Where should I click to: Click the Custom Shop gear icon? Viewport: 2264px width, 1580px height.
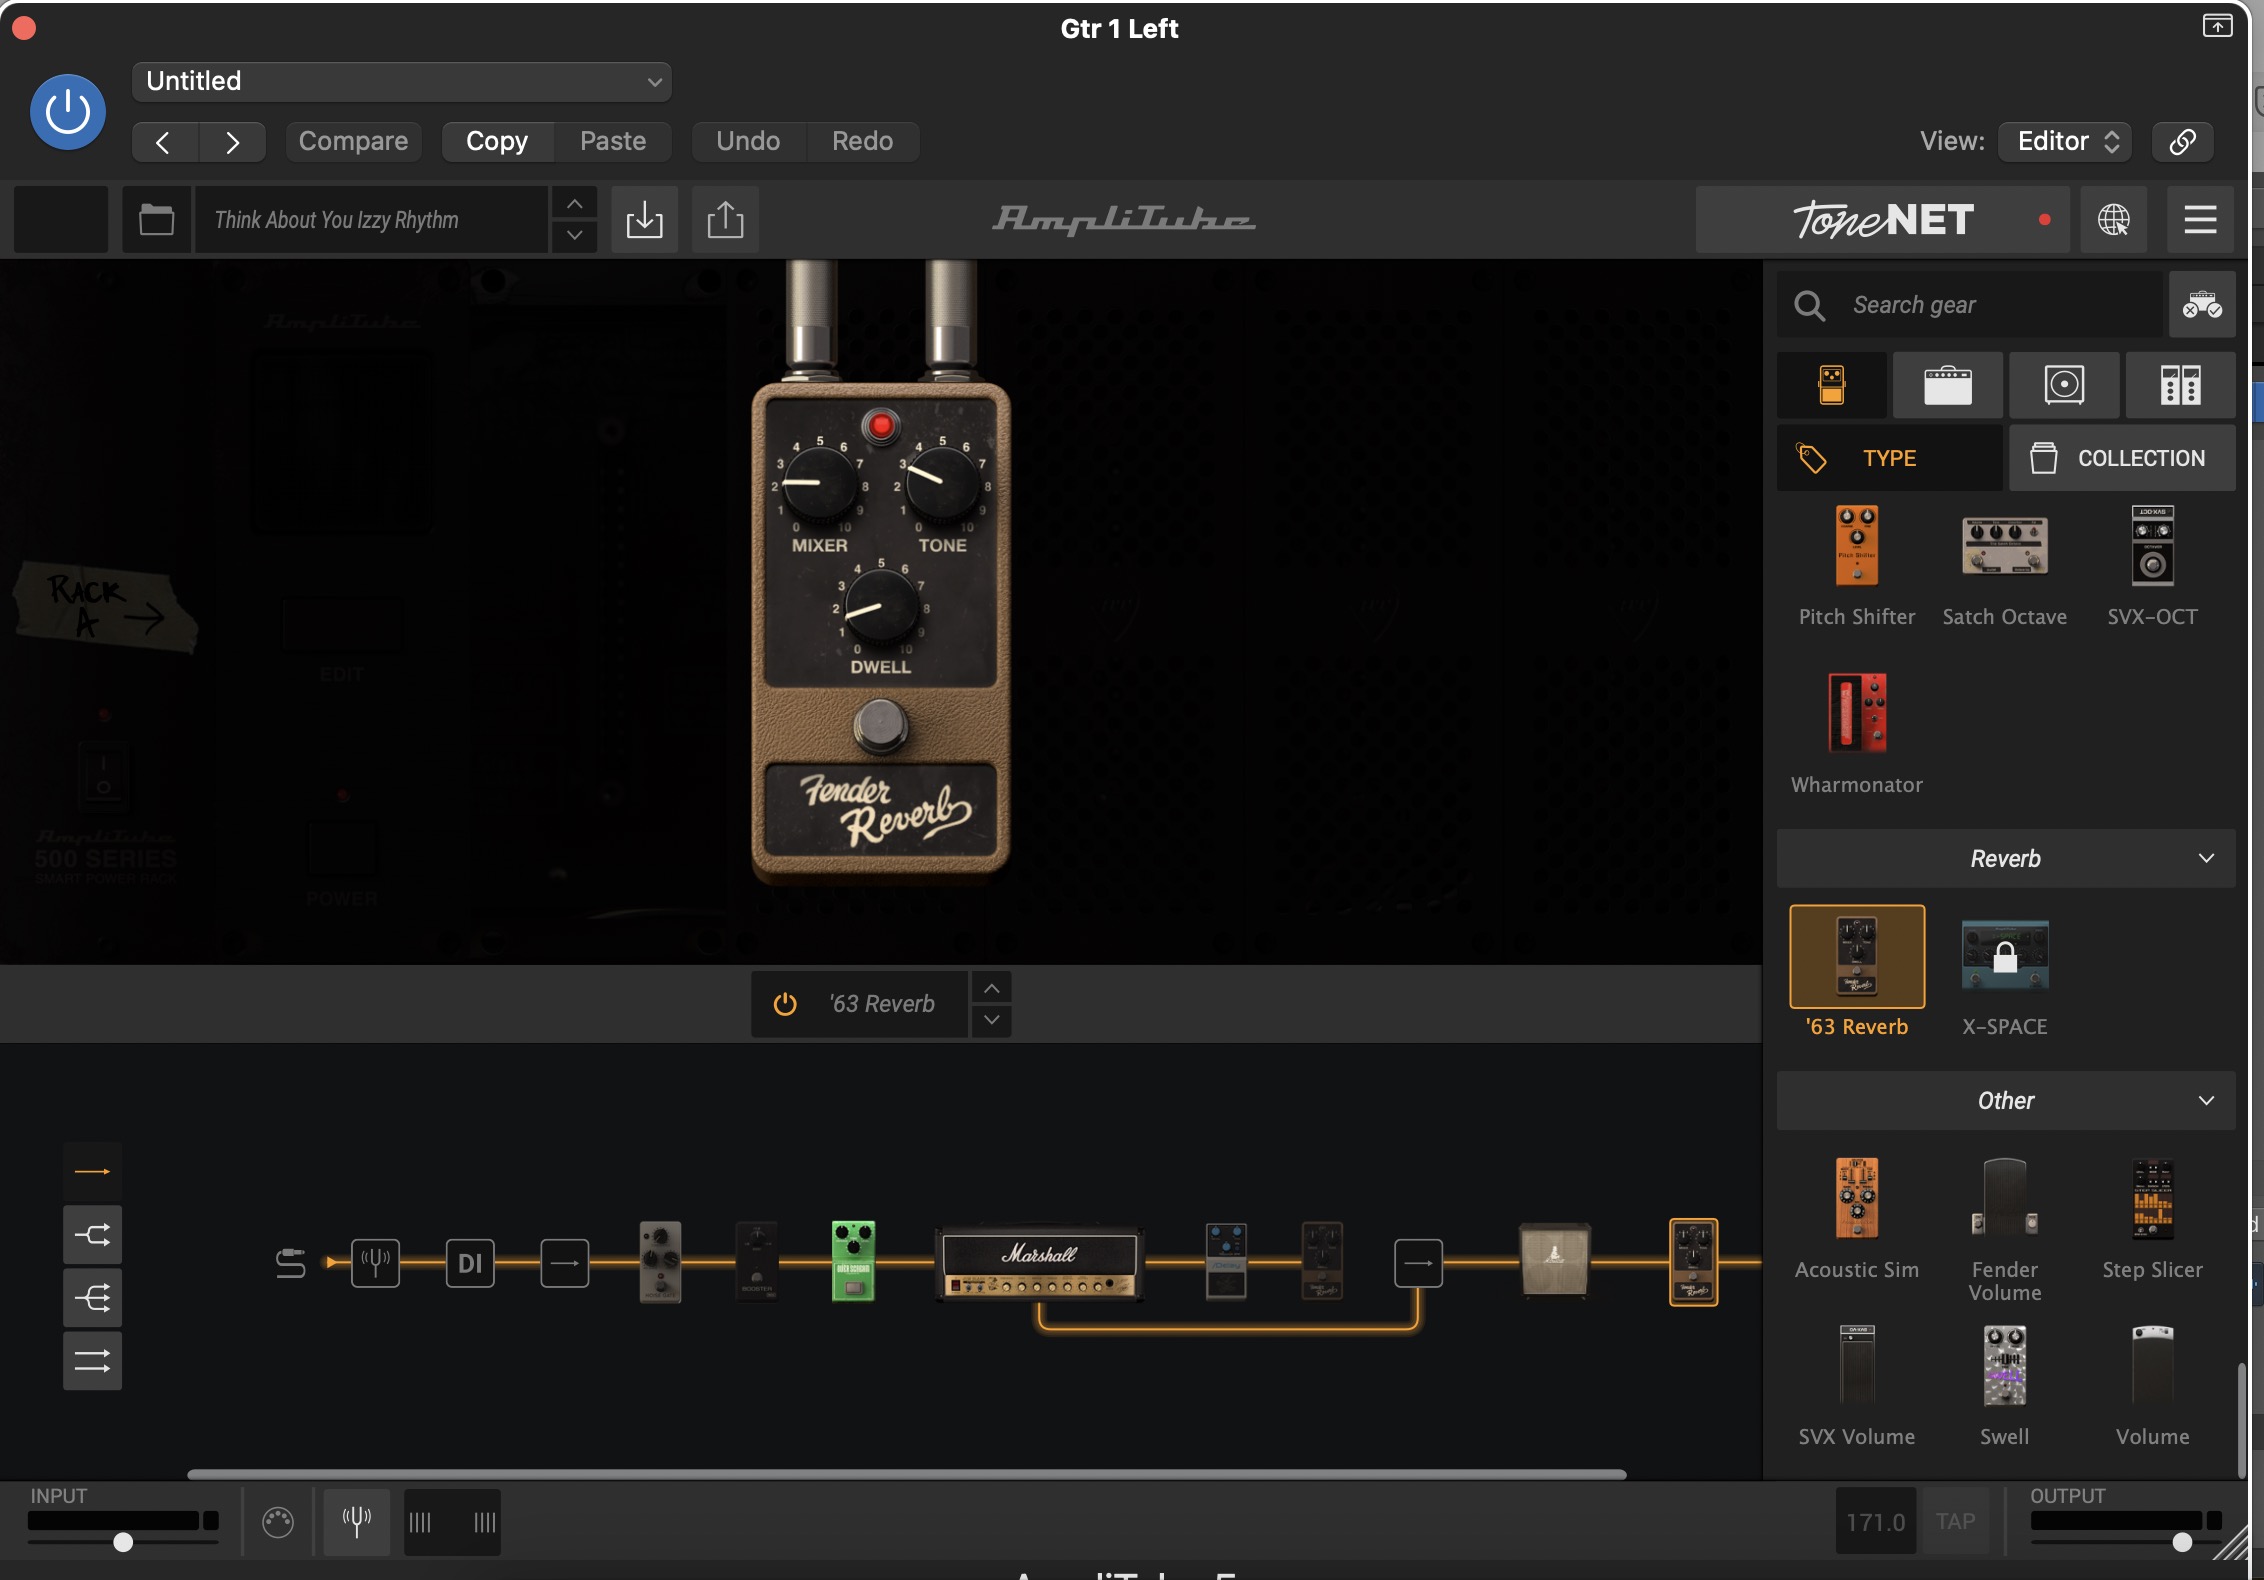click(x=2202, y=305)
